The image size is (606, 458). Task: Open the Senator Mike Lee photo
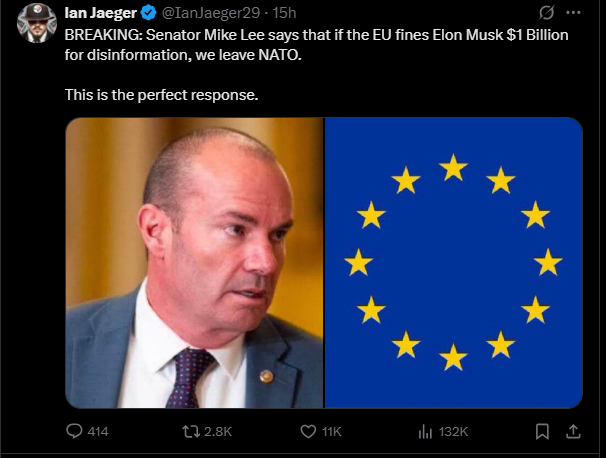[x=194, y=262]
